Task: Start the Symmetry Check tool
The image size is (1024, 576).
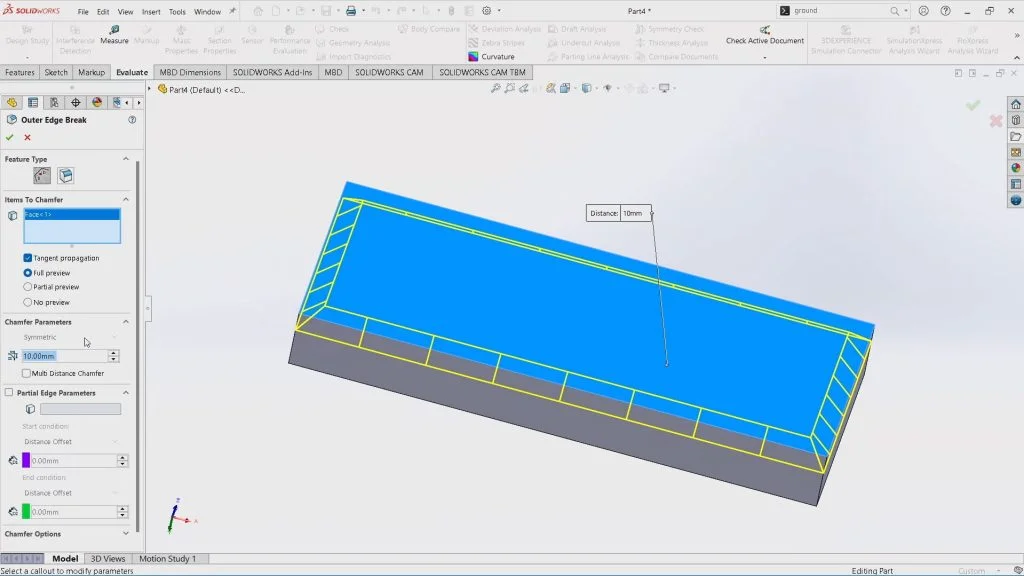Action: (x=676, y=29)
